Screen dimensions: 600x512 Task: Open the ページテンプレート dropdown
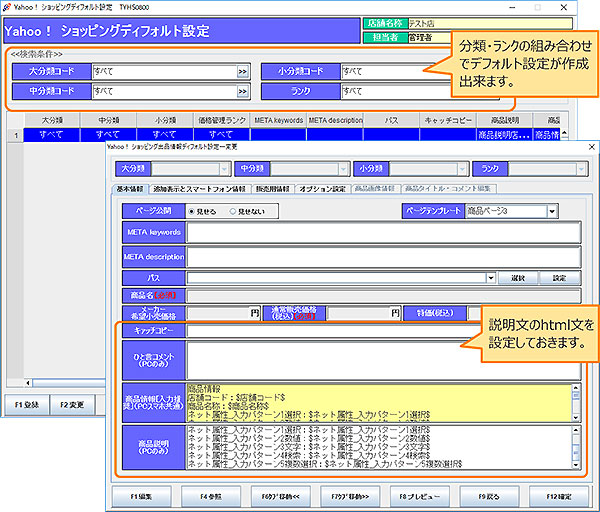point(552,212)
